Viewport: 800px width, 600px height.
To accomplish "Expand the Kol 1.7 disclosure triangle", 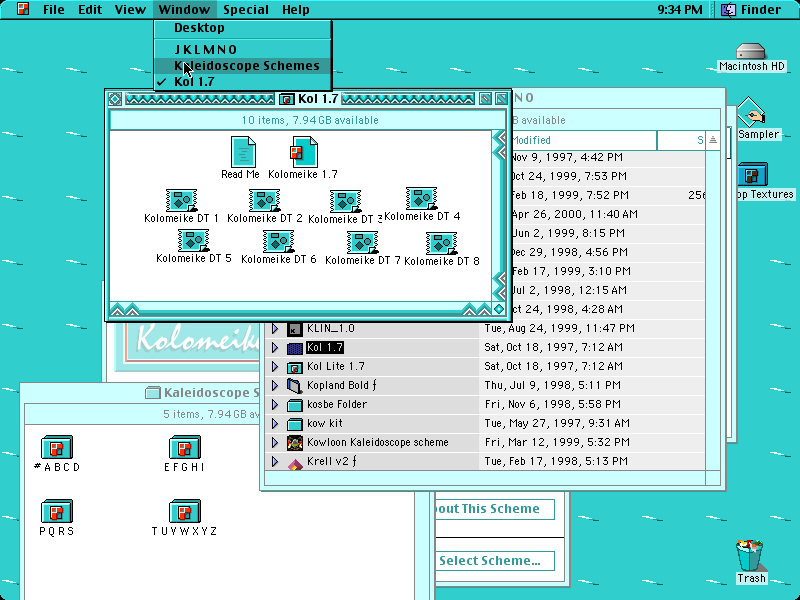I will (x=275, y=347).
